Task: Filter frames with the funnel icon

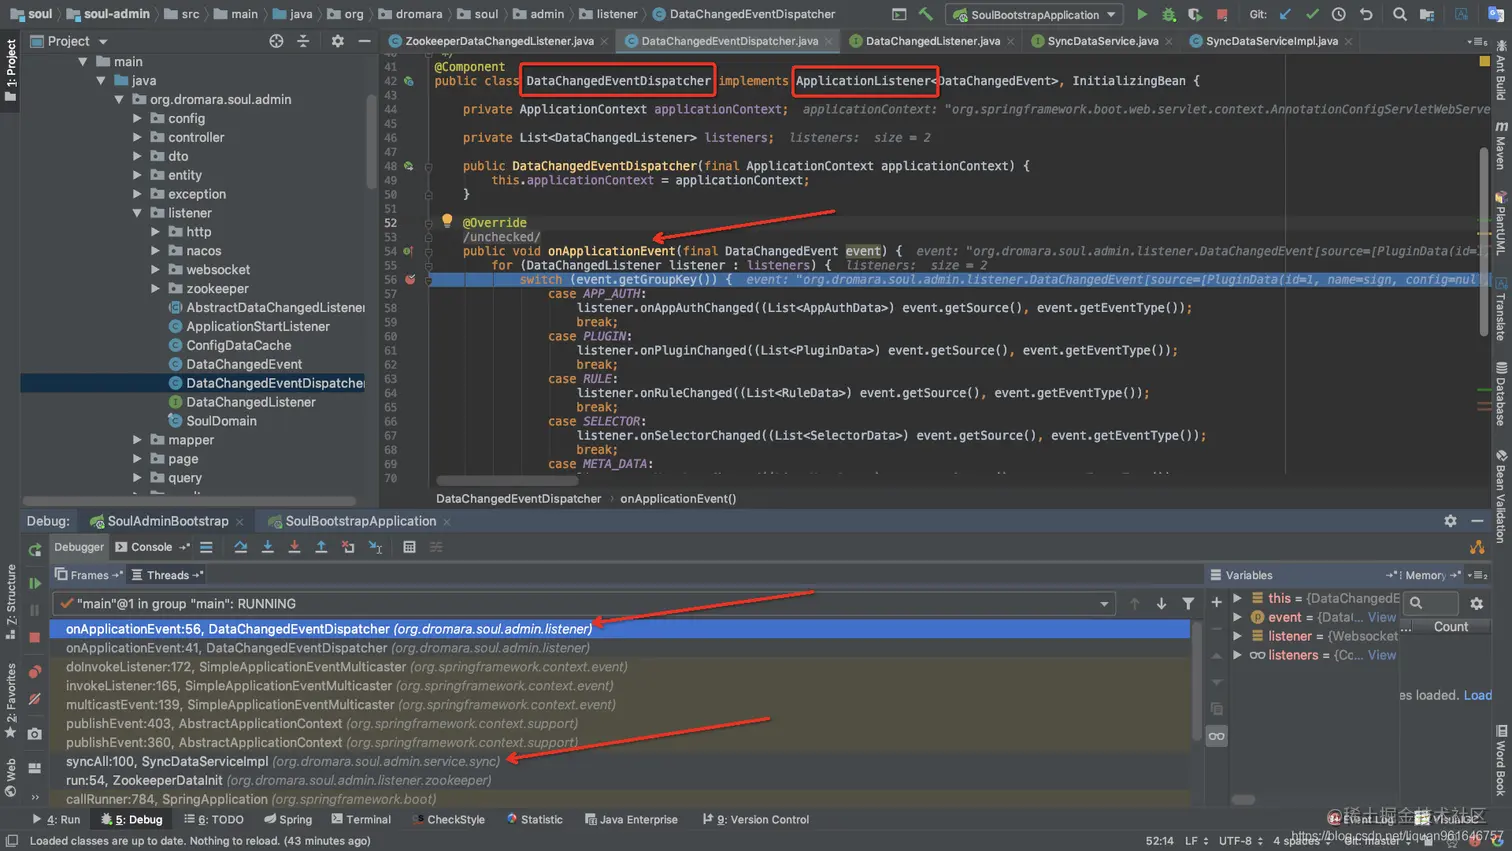Action: click(x=1188, y=604)
